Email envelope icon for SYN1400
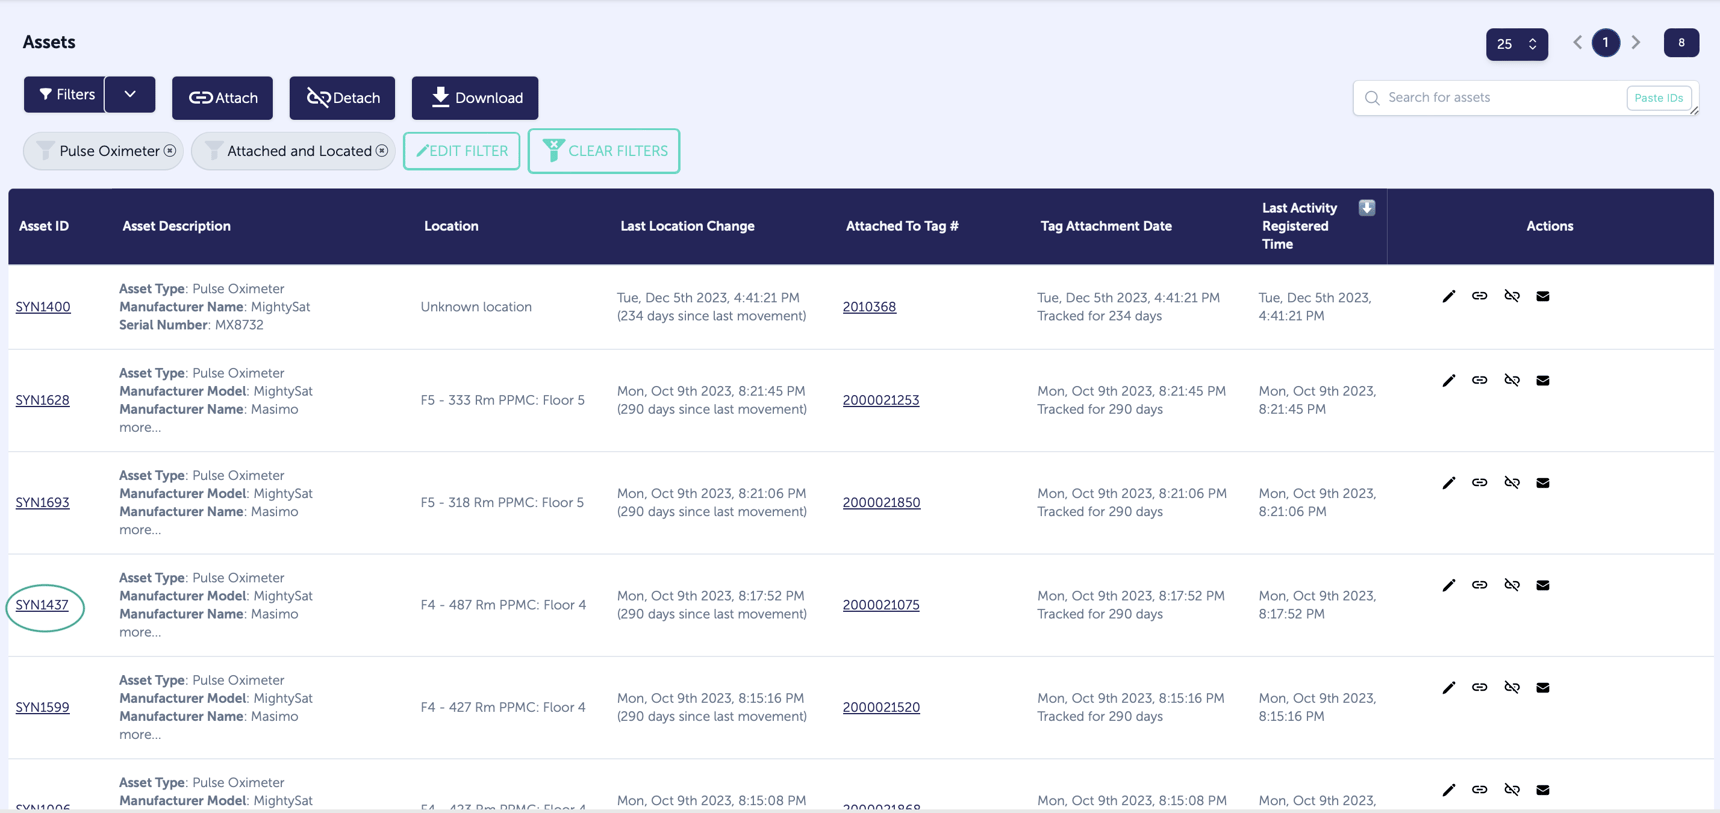Image resolution: width=1720 pixels, height=813 pixels. (x=1543, y=296)
